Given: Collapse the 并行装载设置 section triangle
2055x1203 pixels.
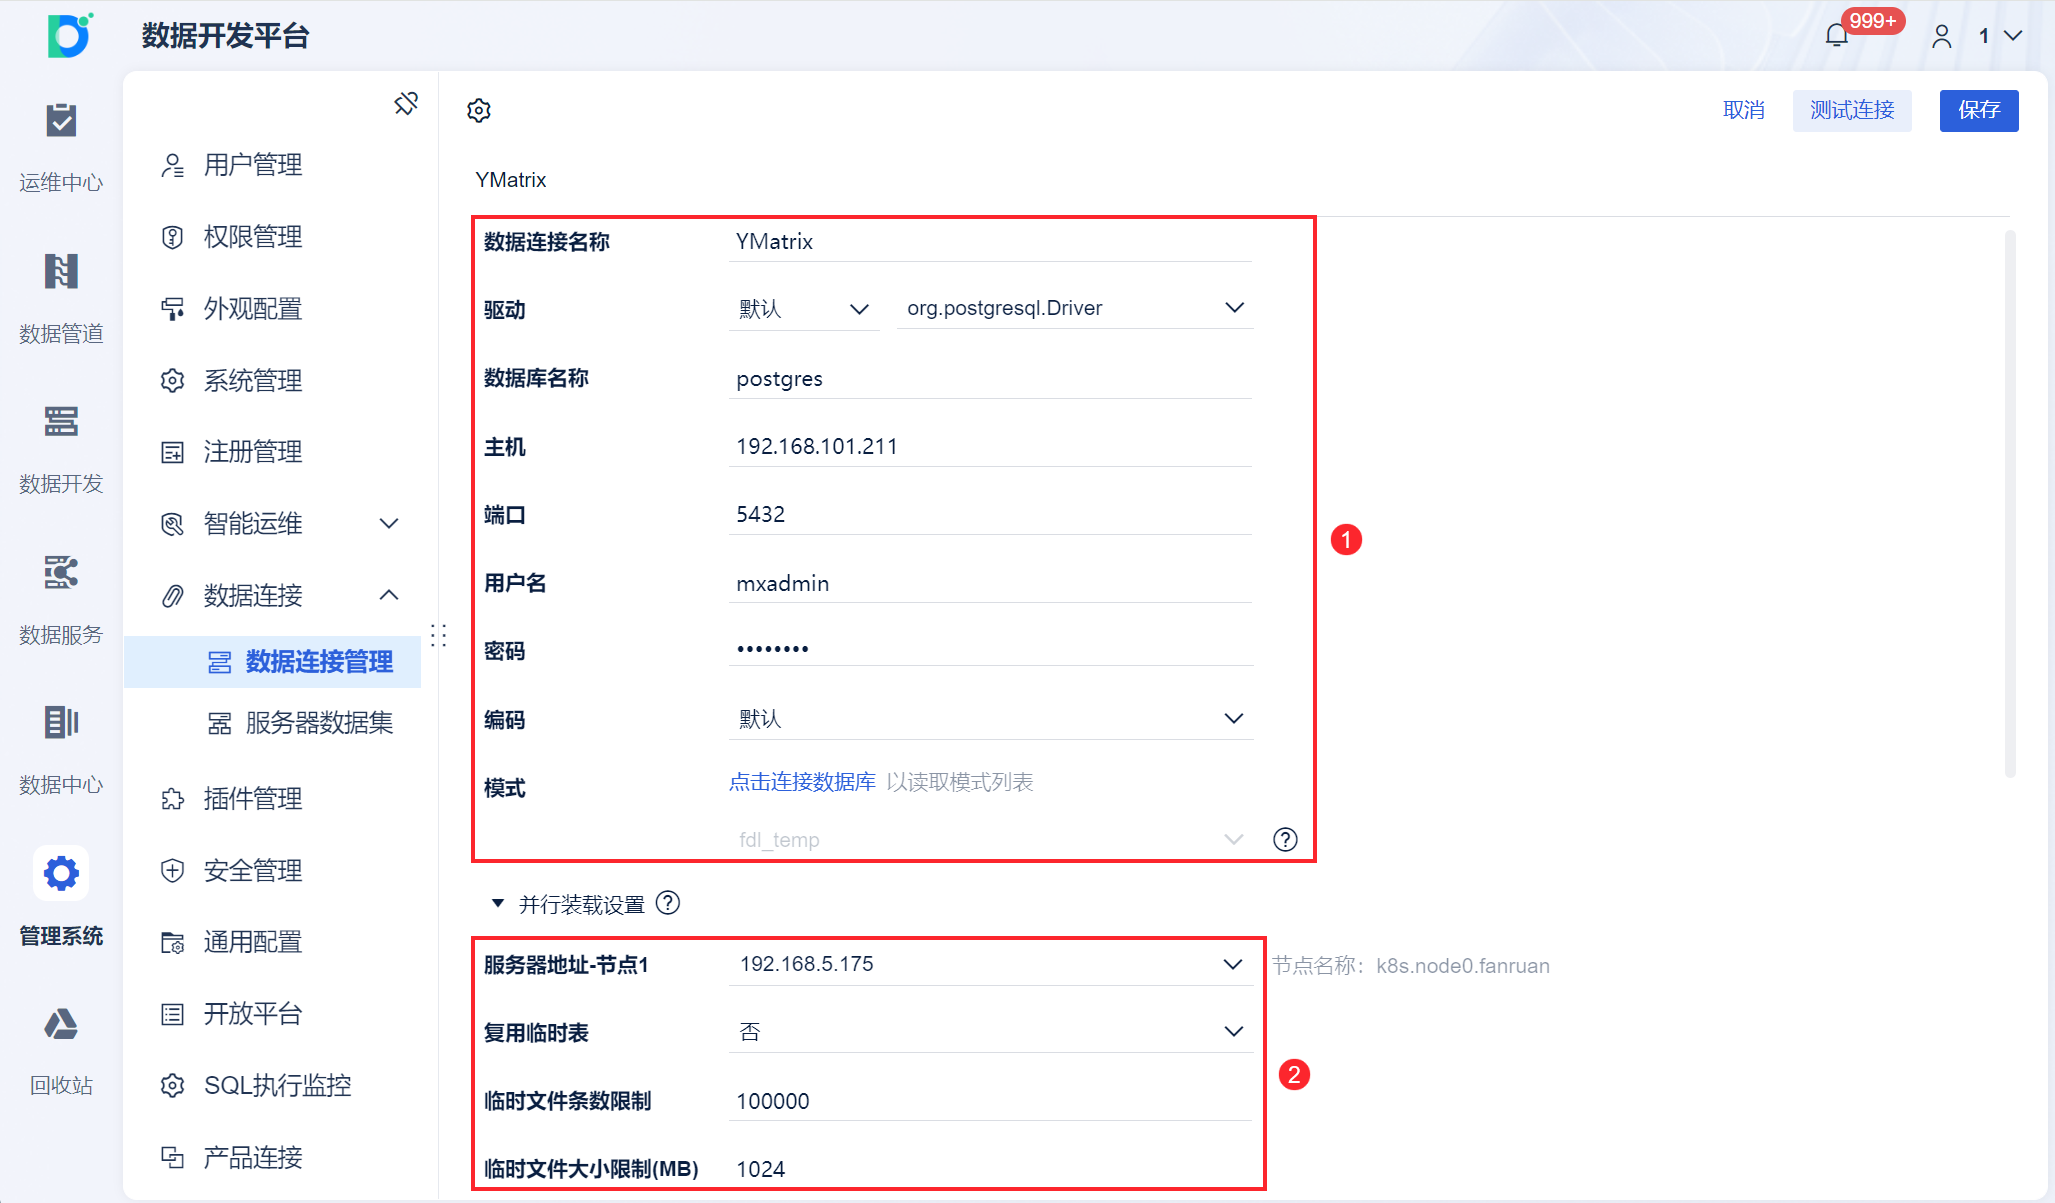Looking at the screenshot, I should click(498, 904).
